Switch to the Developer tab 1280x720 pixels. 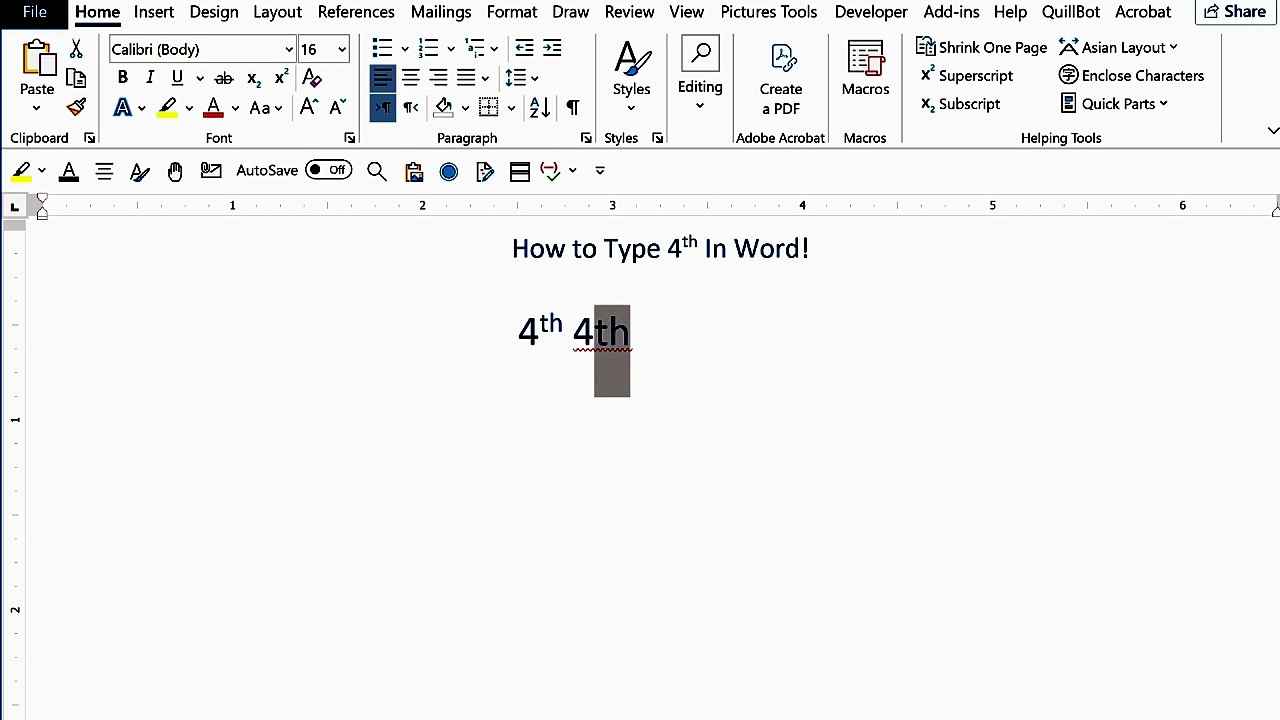click(871, 12)
